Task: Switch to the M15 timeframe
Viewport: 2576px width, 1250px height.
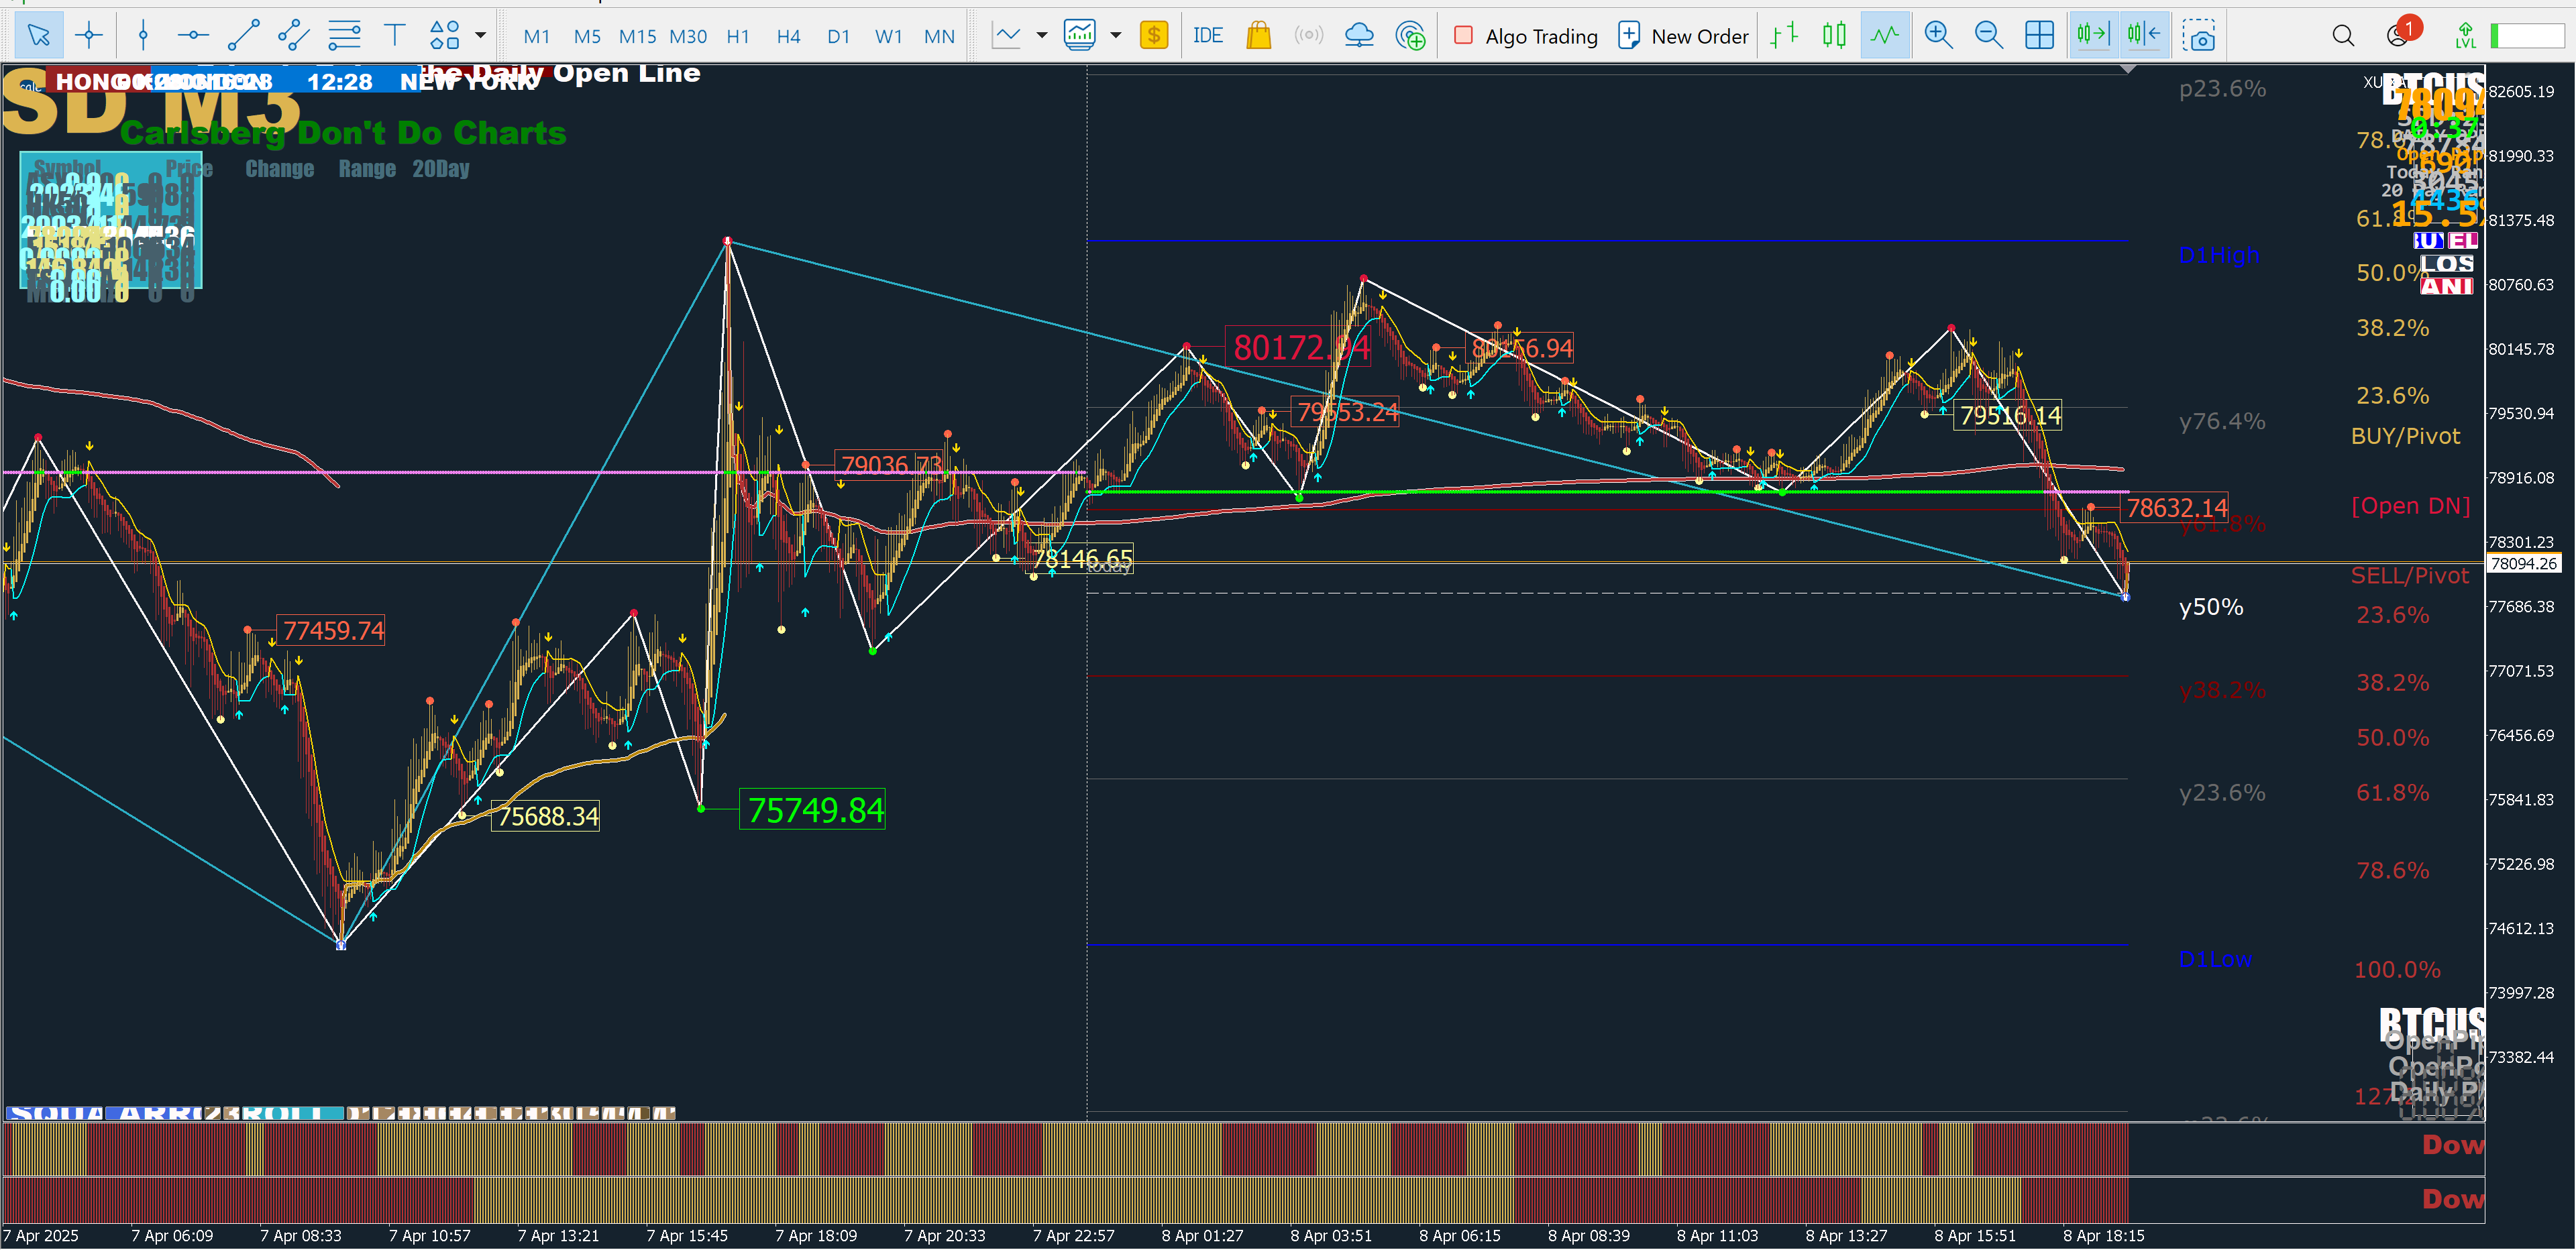Action: (x=637, y=36)
